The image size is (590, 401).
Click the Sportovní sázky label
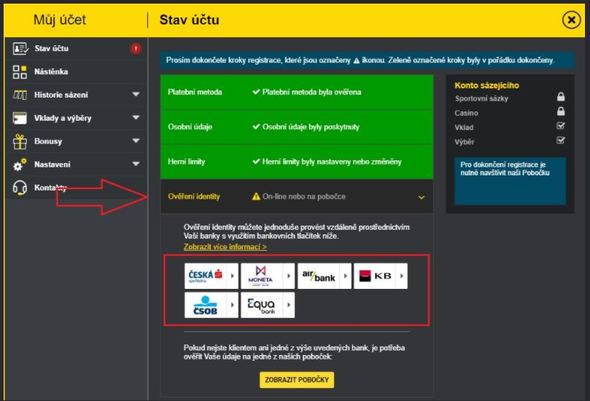click(x=481, y=99)
